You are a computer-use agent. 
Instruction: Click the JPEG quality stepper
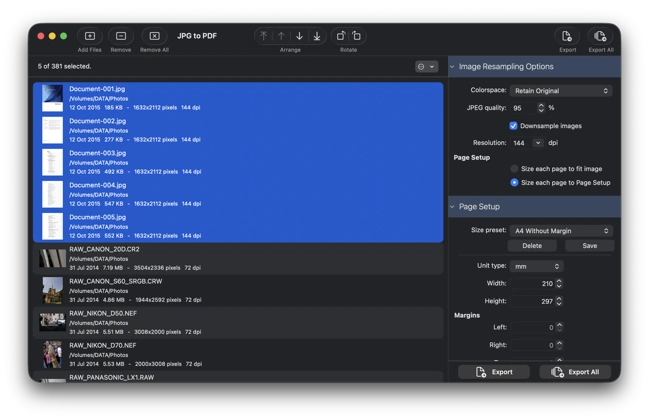pos(541,108)
